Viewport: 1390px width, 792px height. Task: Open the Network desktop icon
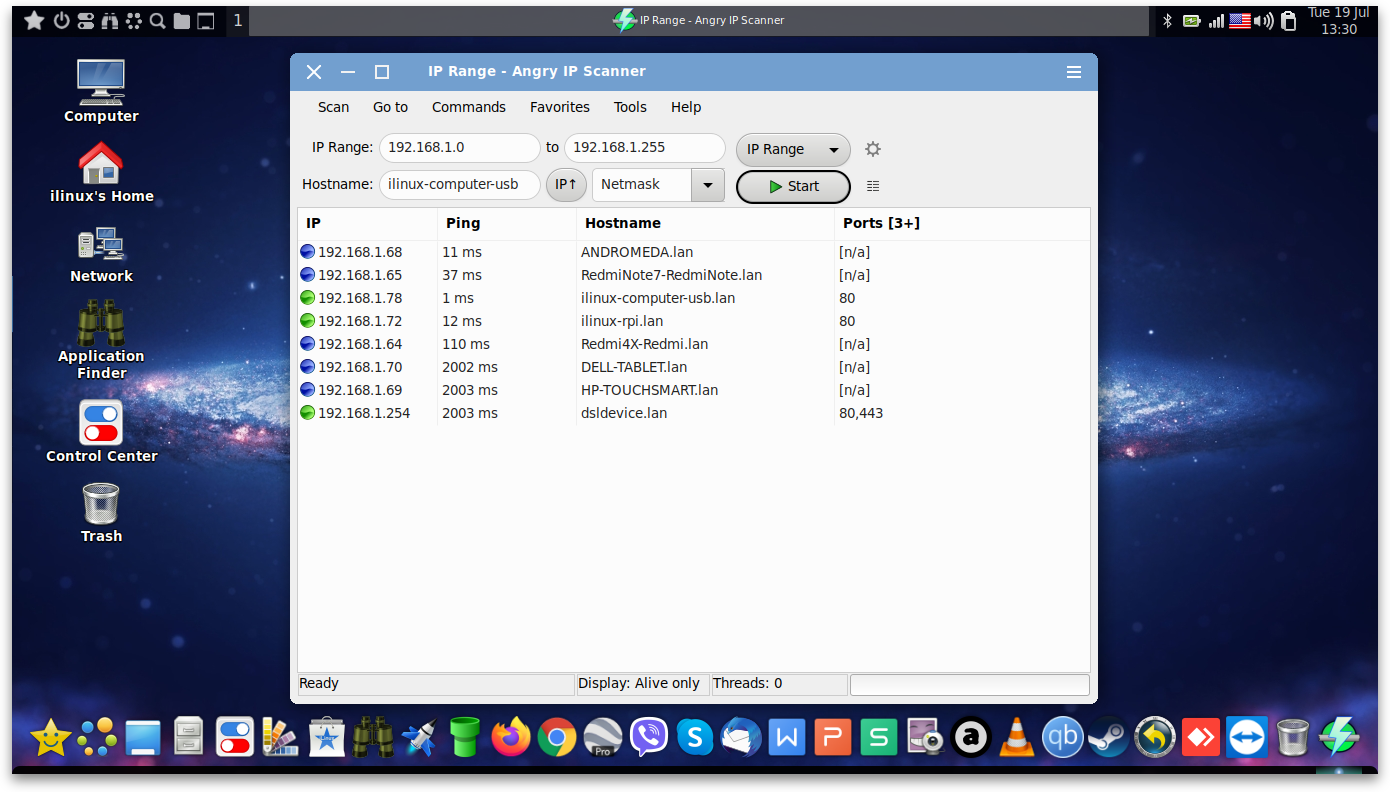pos(101,254)
